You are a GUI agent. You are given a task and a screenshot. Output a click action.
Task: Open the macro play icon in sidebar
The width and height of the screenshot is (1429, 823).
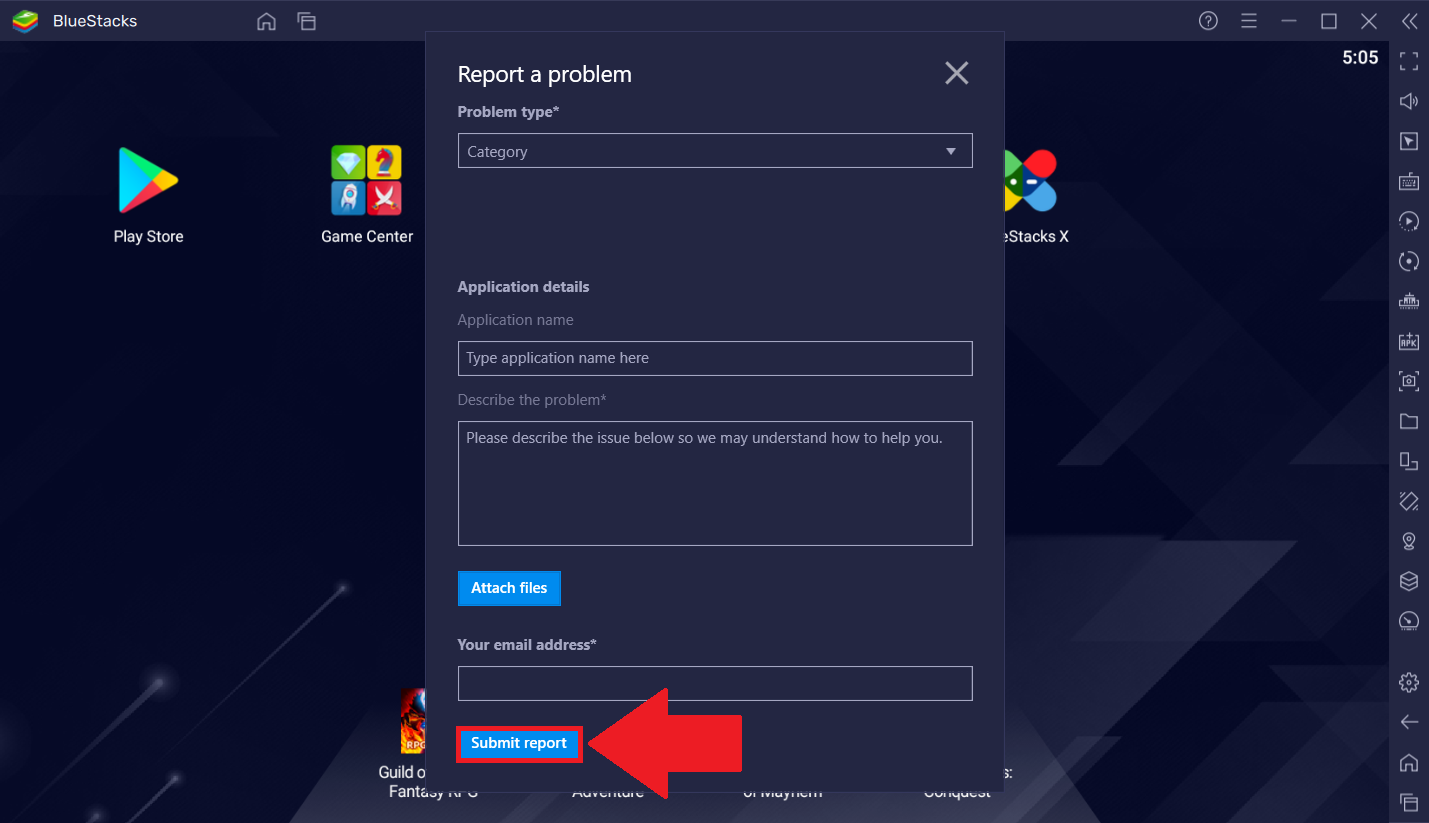pos(1409,221)
